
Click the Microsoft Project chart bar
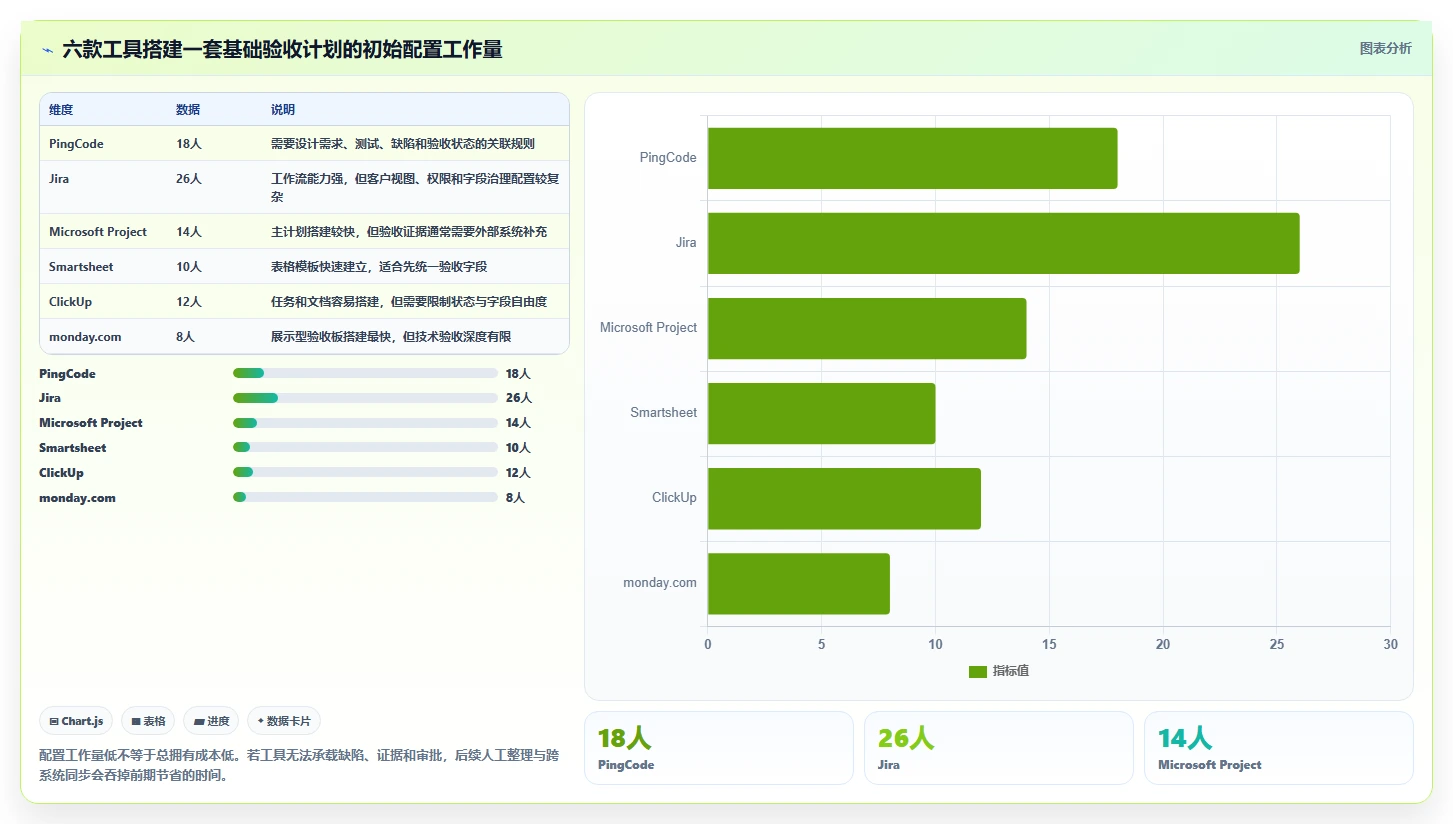tap(867, 328)
